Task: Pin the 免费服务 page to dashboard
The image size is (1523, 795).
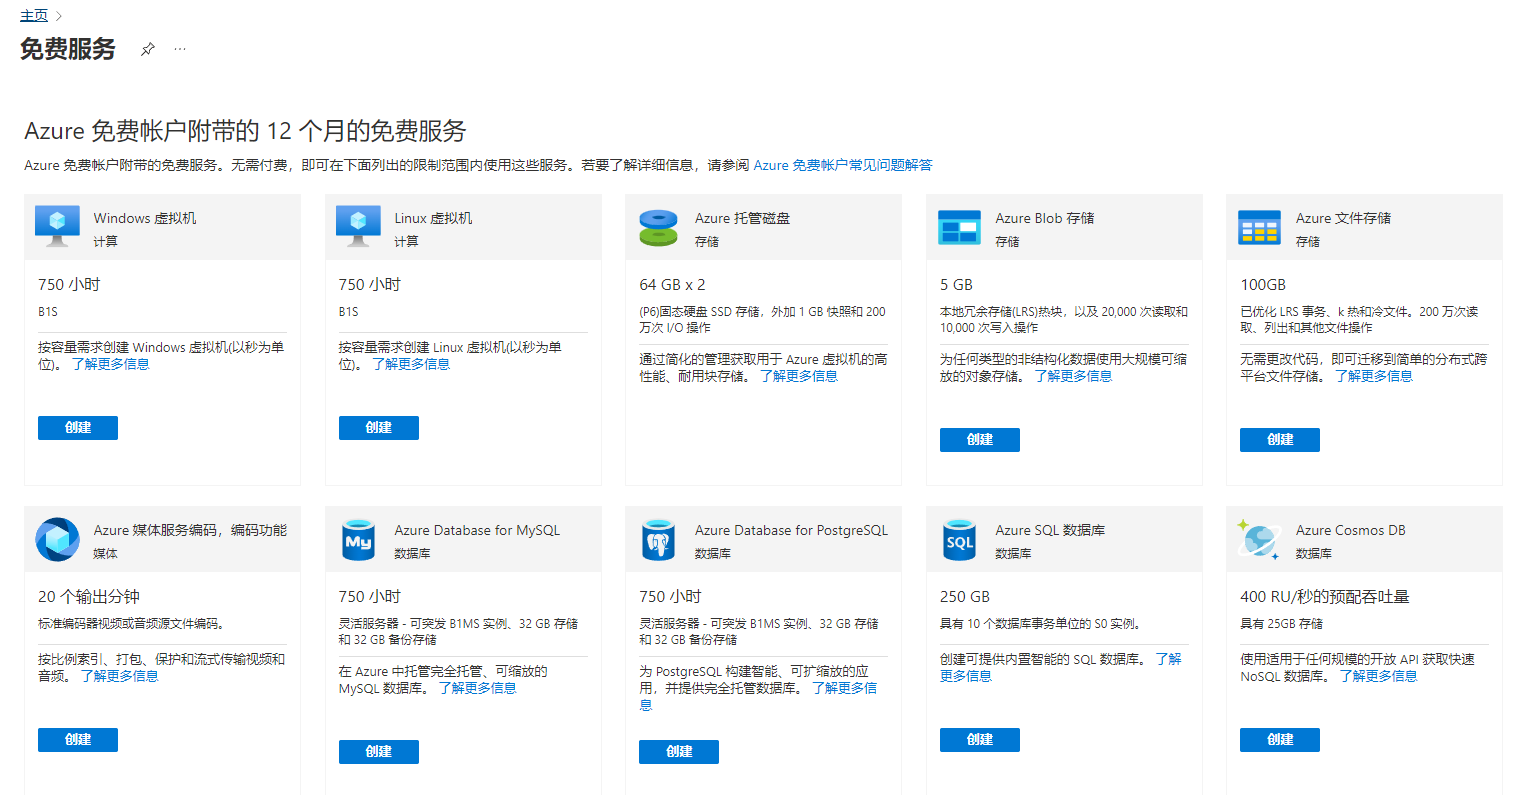Action: click(x=148, y=49)
